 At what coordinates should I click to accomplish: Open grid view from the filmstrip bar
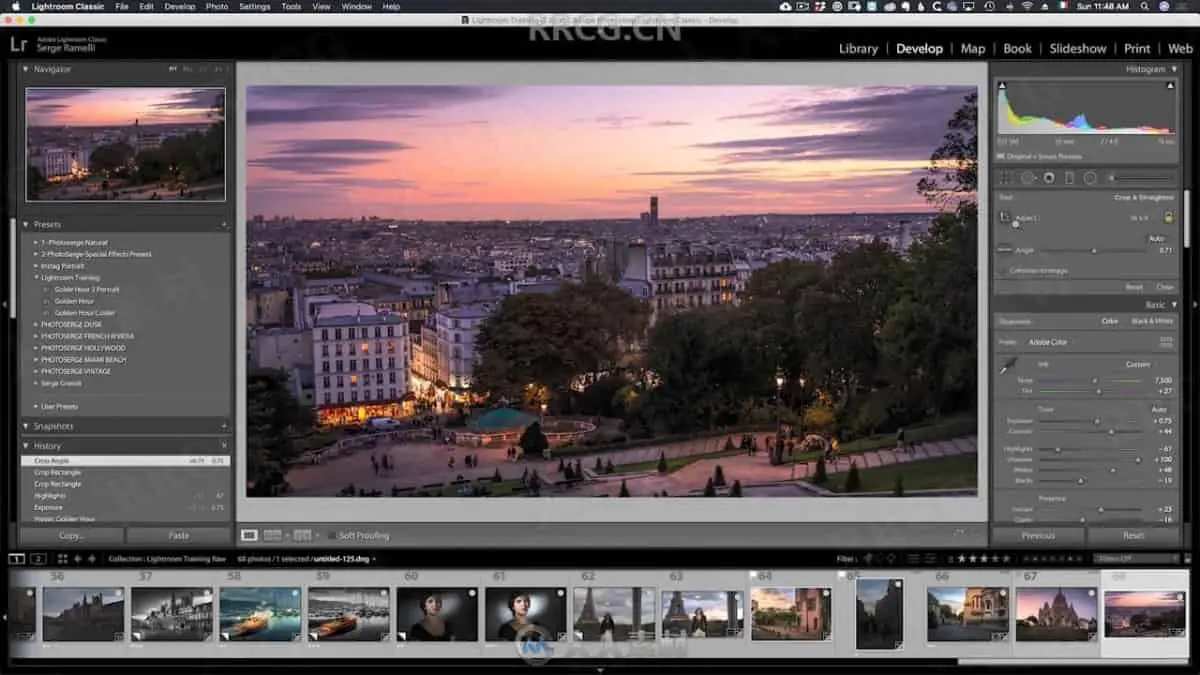(62, 558)
